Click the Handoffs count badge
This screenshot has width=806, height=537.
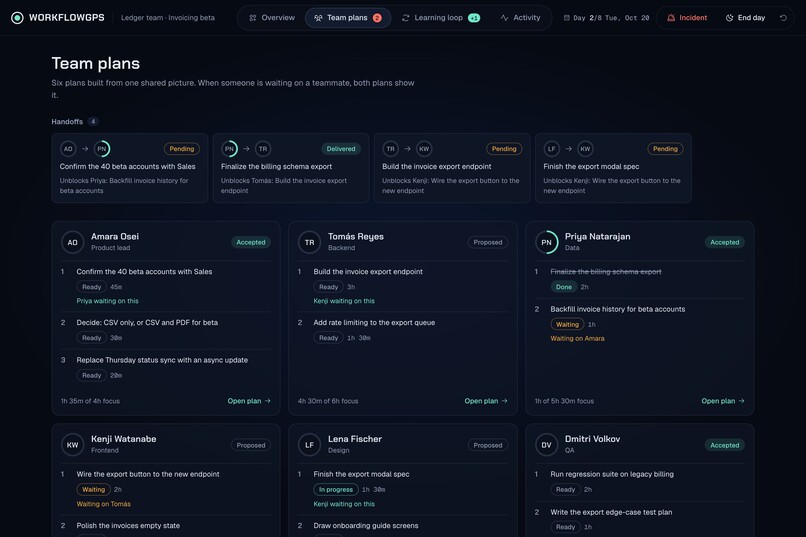pyautogui.click(x=93, y=122)
